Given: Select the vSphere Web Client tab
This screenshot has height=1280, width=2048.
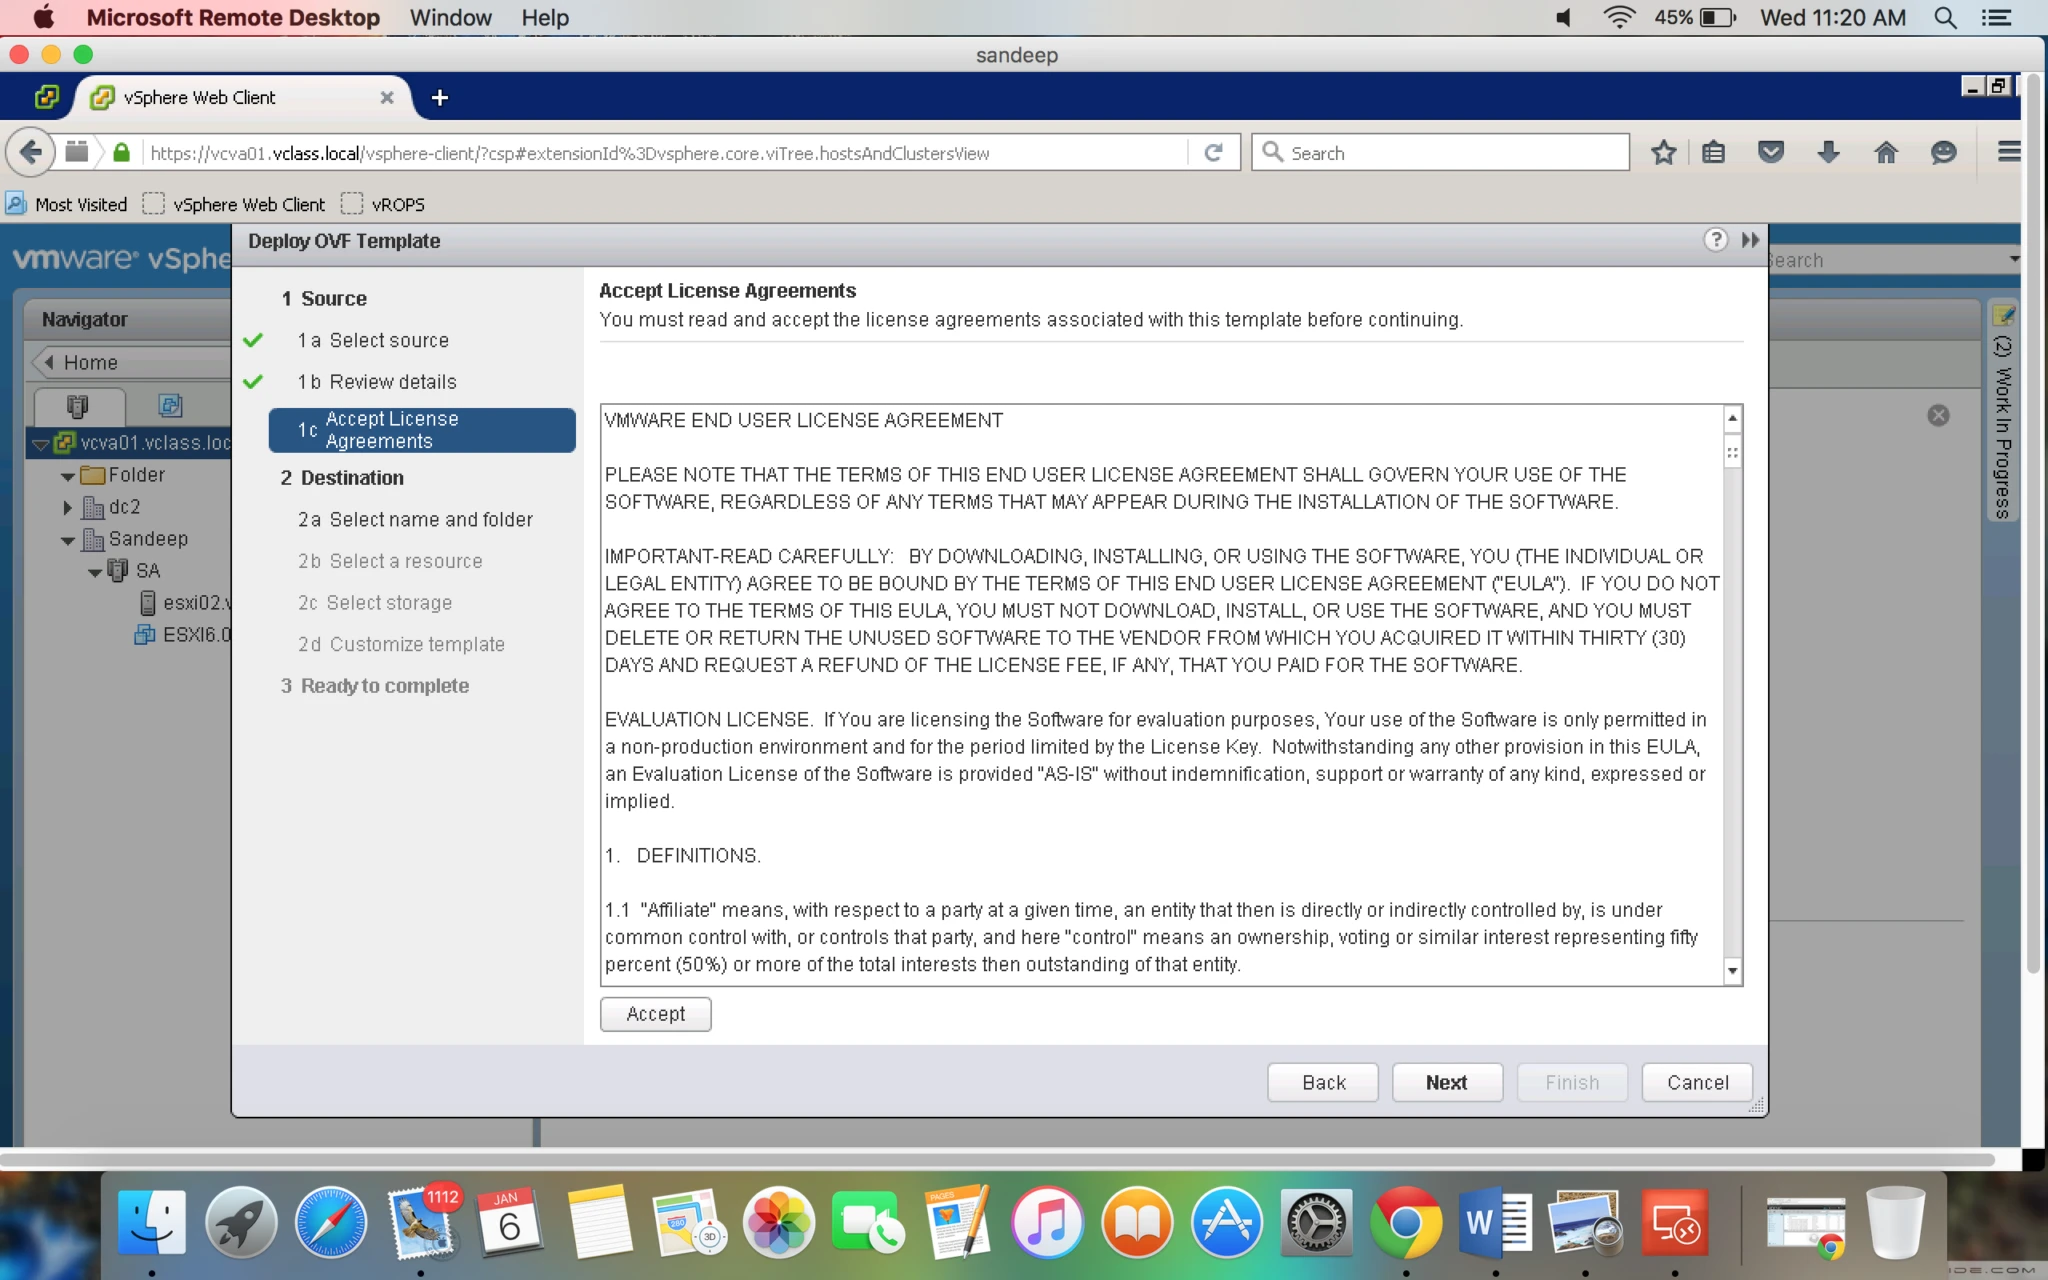Looking at the screenshot, I should pyautogui.click(x=242, y=98).
